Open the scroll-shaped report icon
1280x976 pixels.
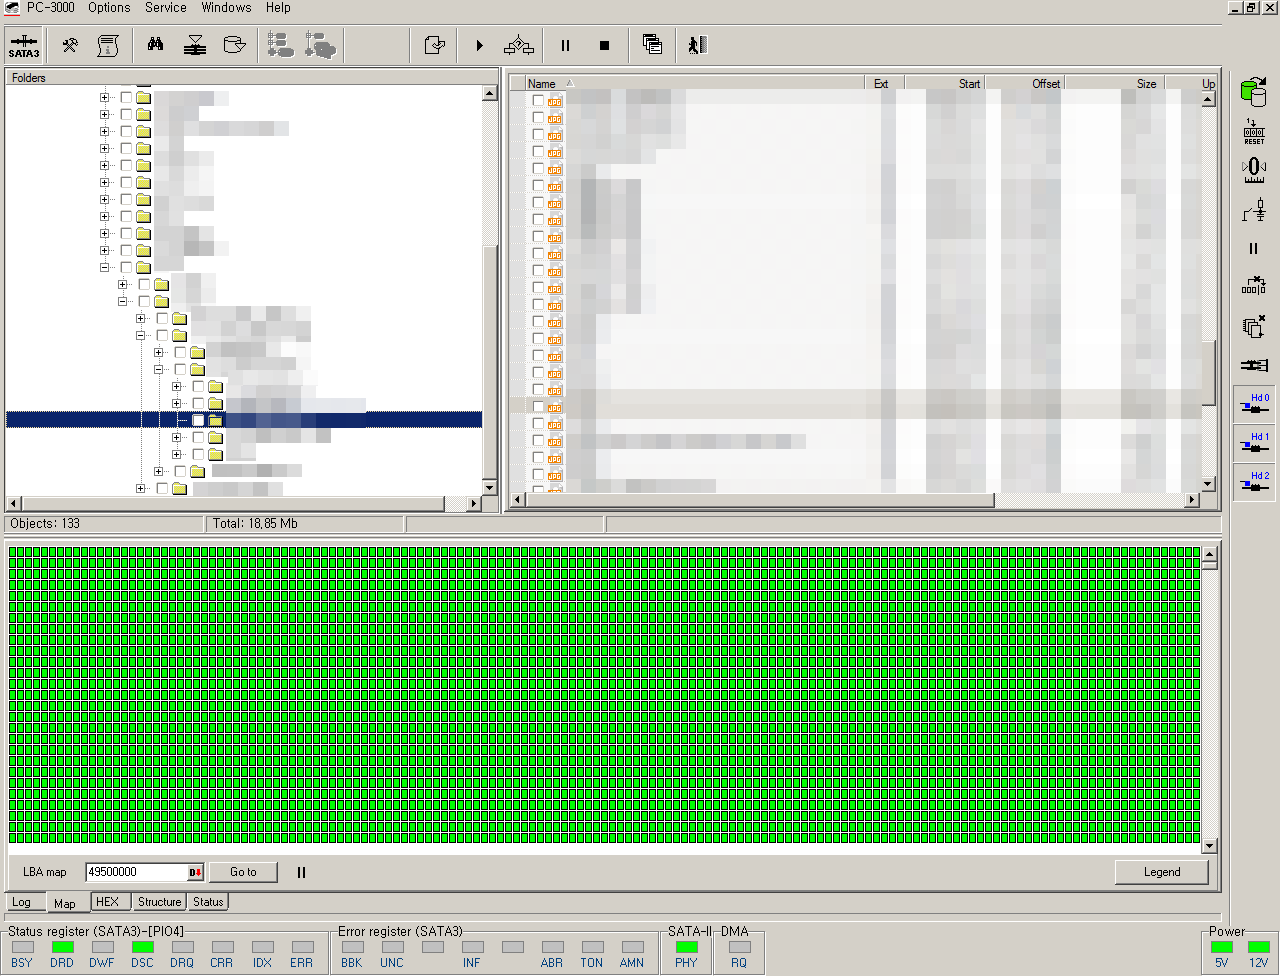point(108,45)
